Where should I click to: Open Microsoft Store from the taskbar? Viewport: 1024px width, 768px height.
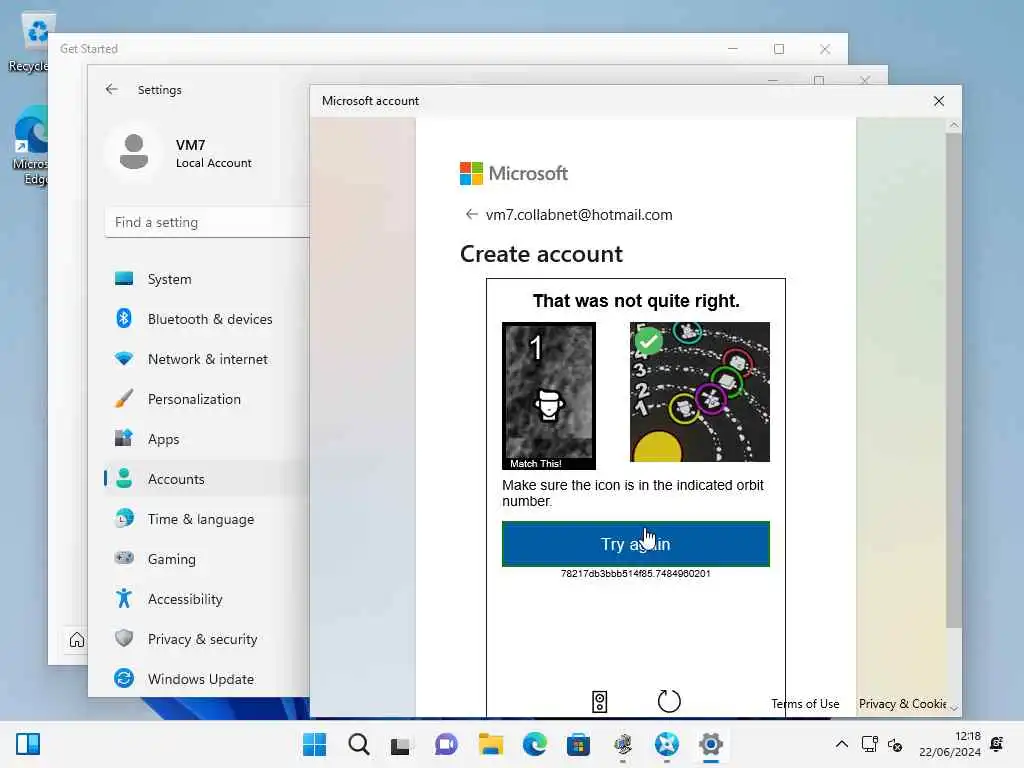pyautogui.click(x=579, y=744)
